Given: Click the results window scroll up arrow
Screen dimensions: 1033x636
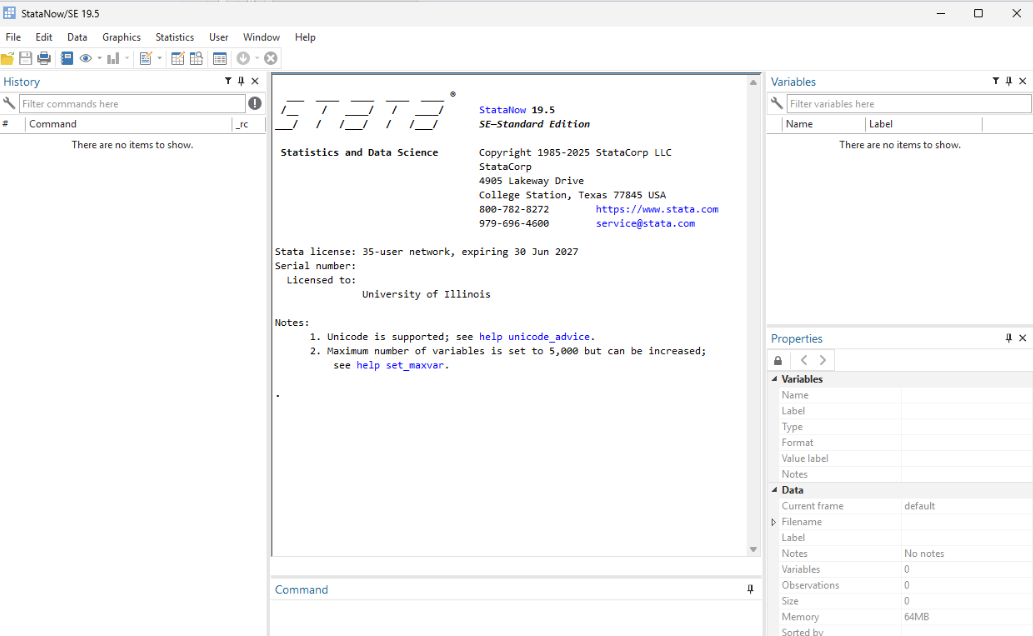Looking at the screenshot, I should (x=753, y=82).
